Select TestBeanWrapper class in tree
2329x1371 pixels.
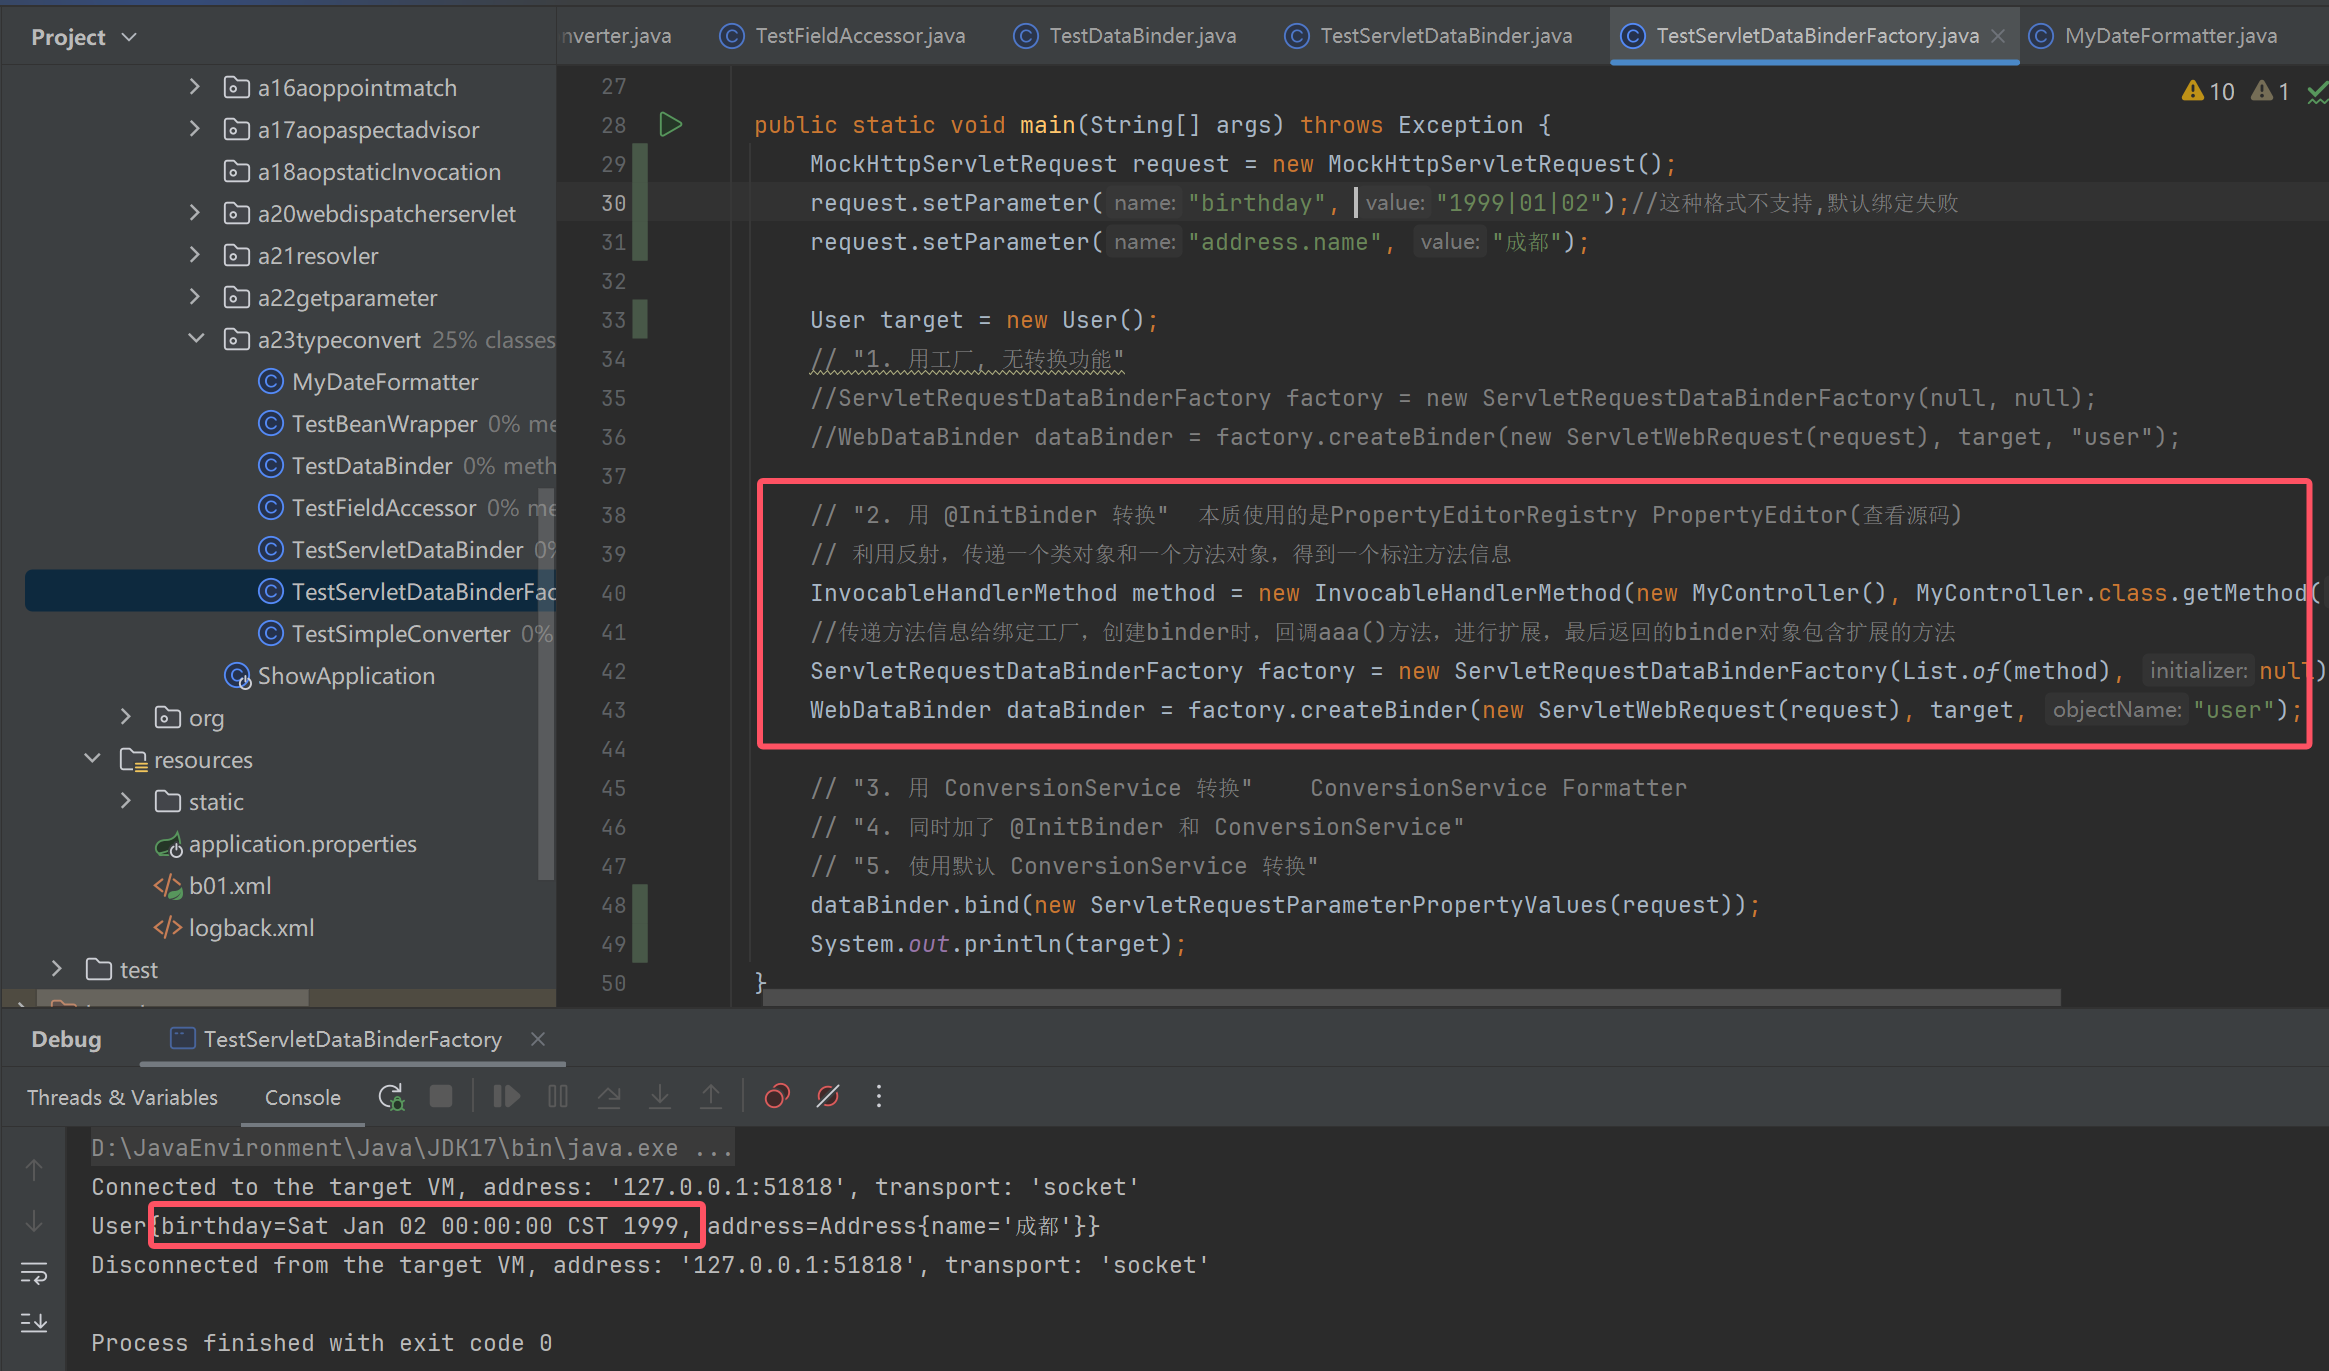click(385, 424)
